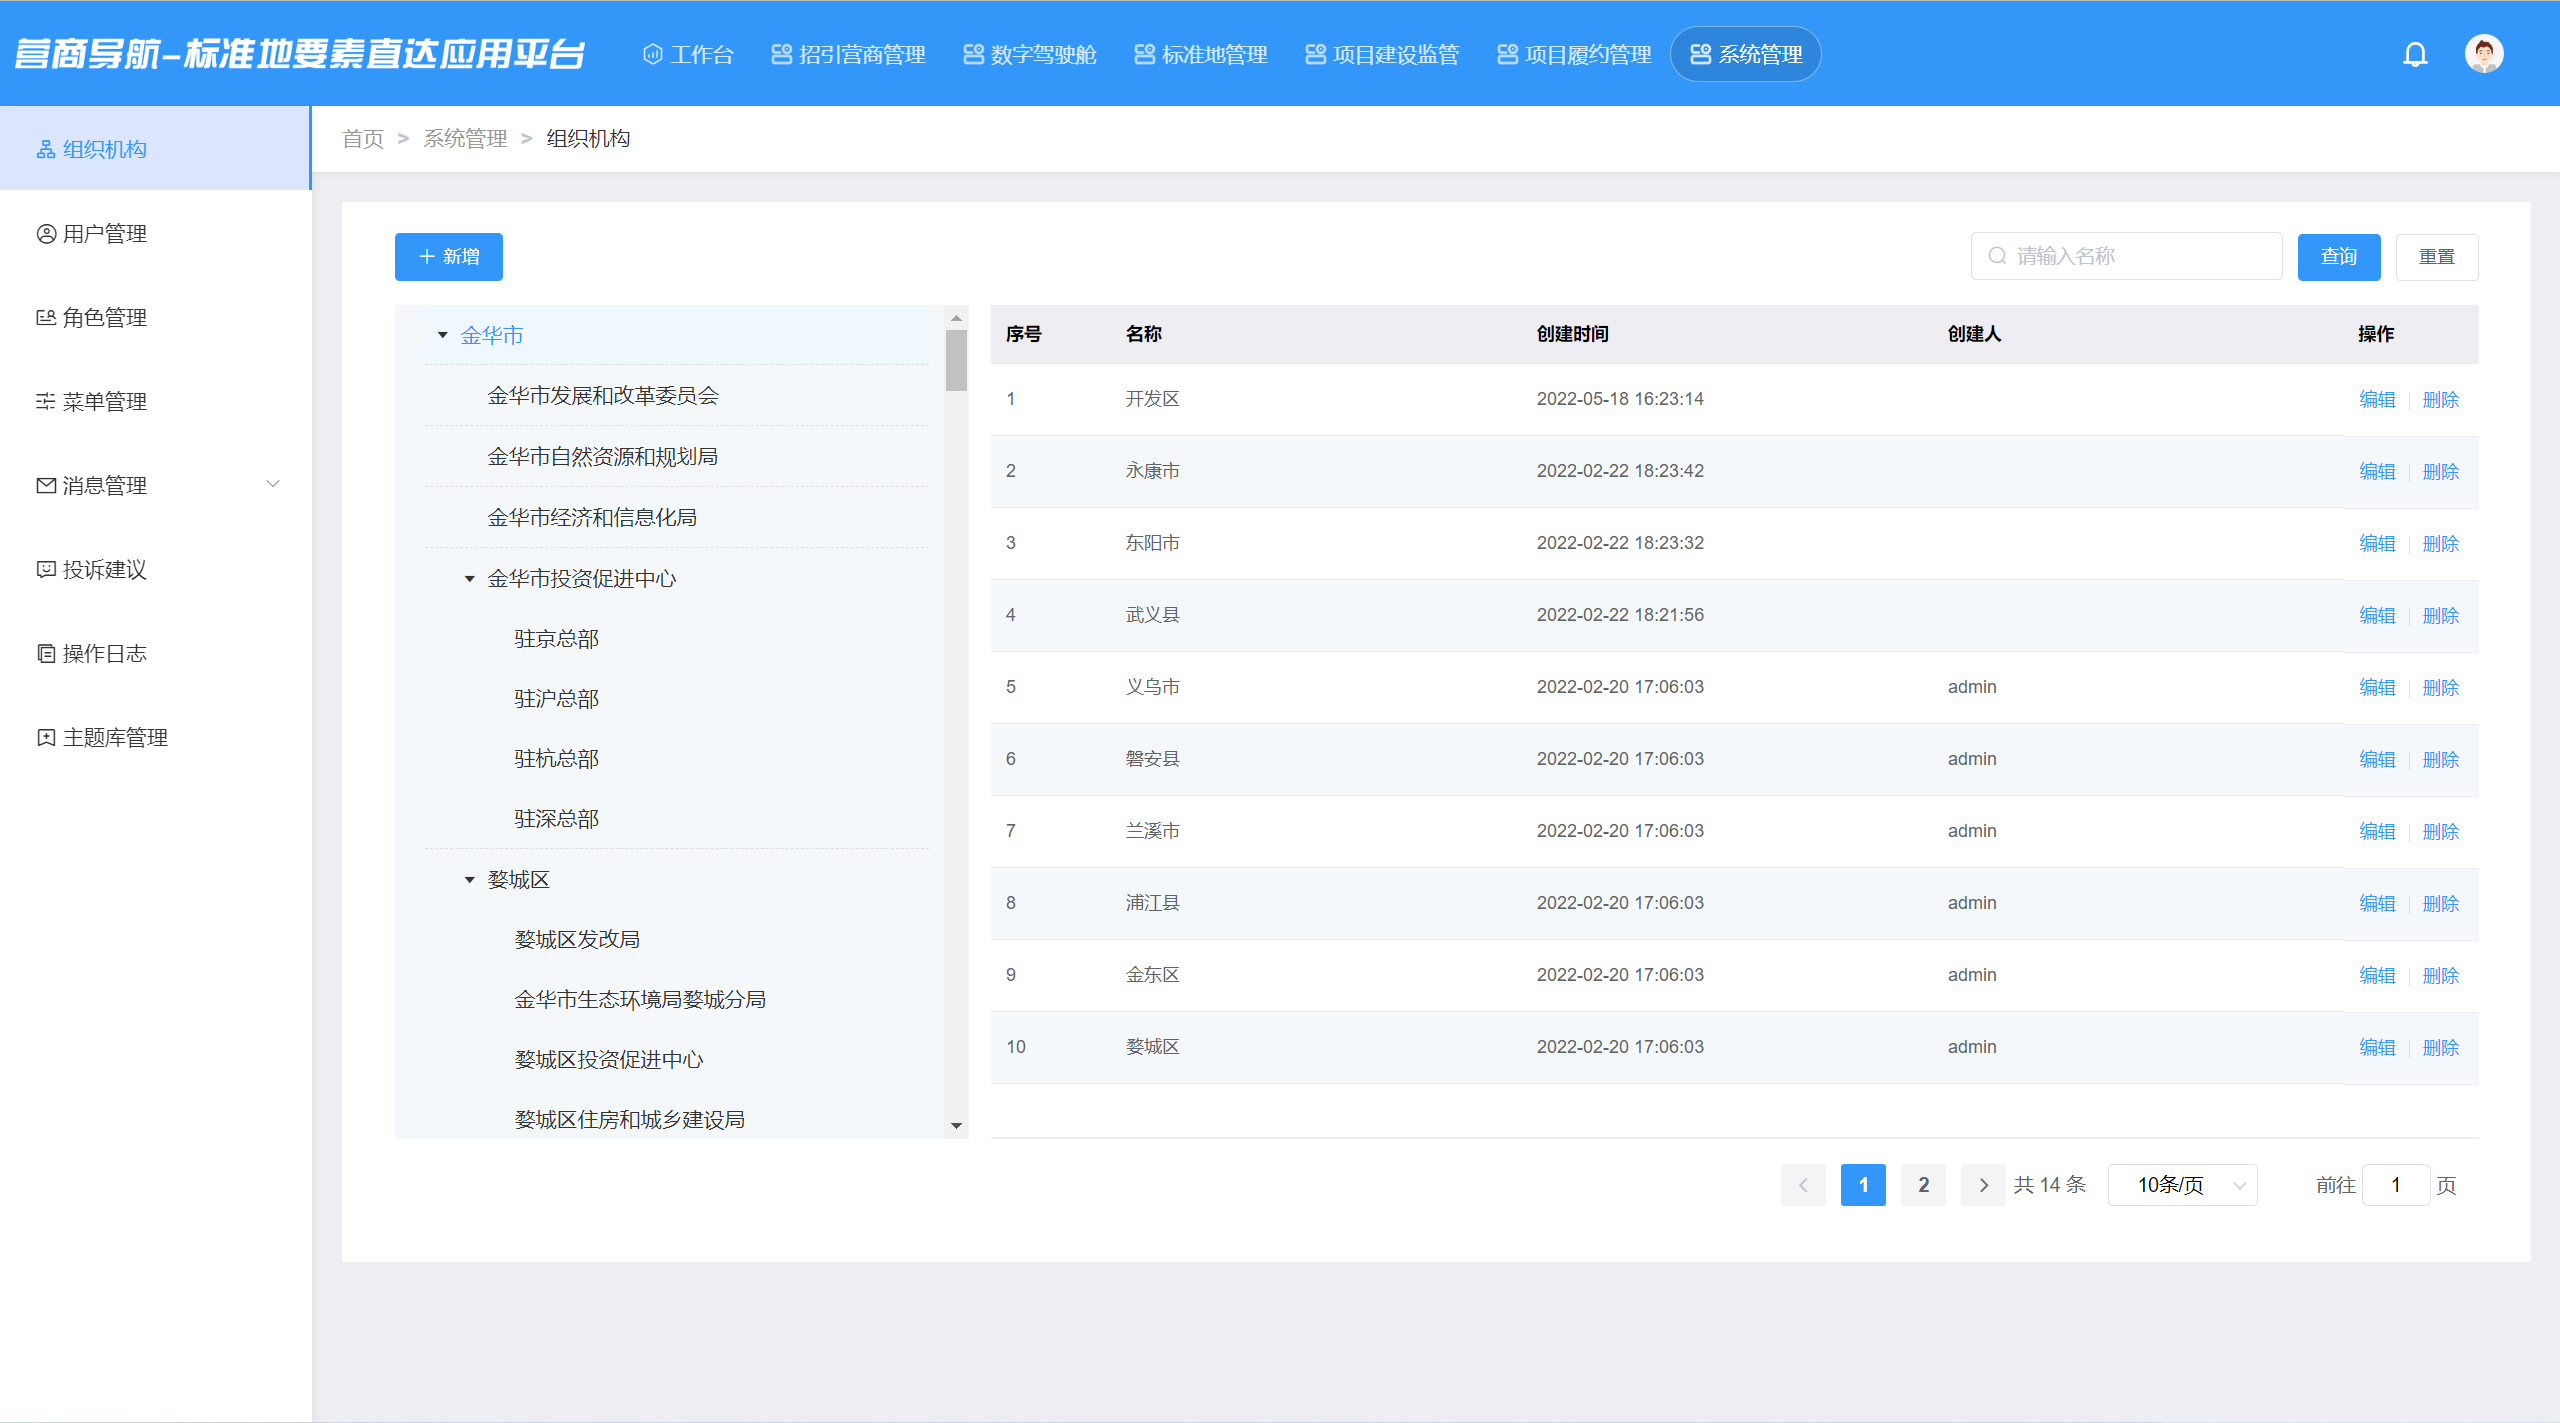Open 组织机构 in the sidebar

[155, 149]
